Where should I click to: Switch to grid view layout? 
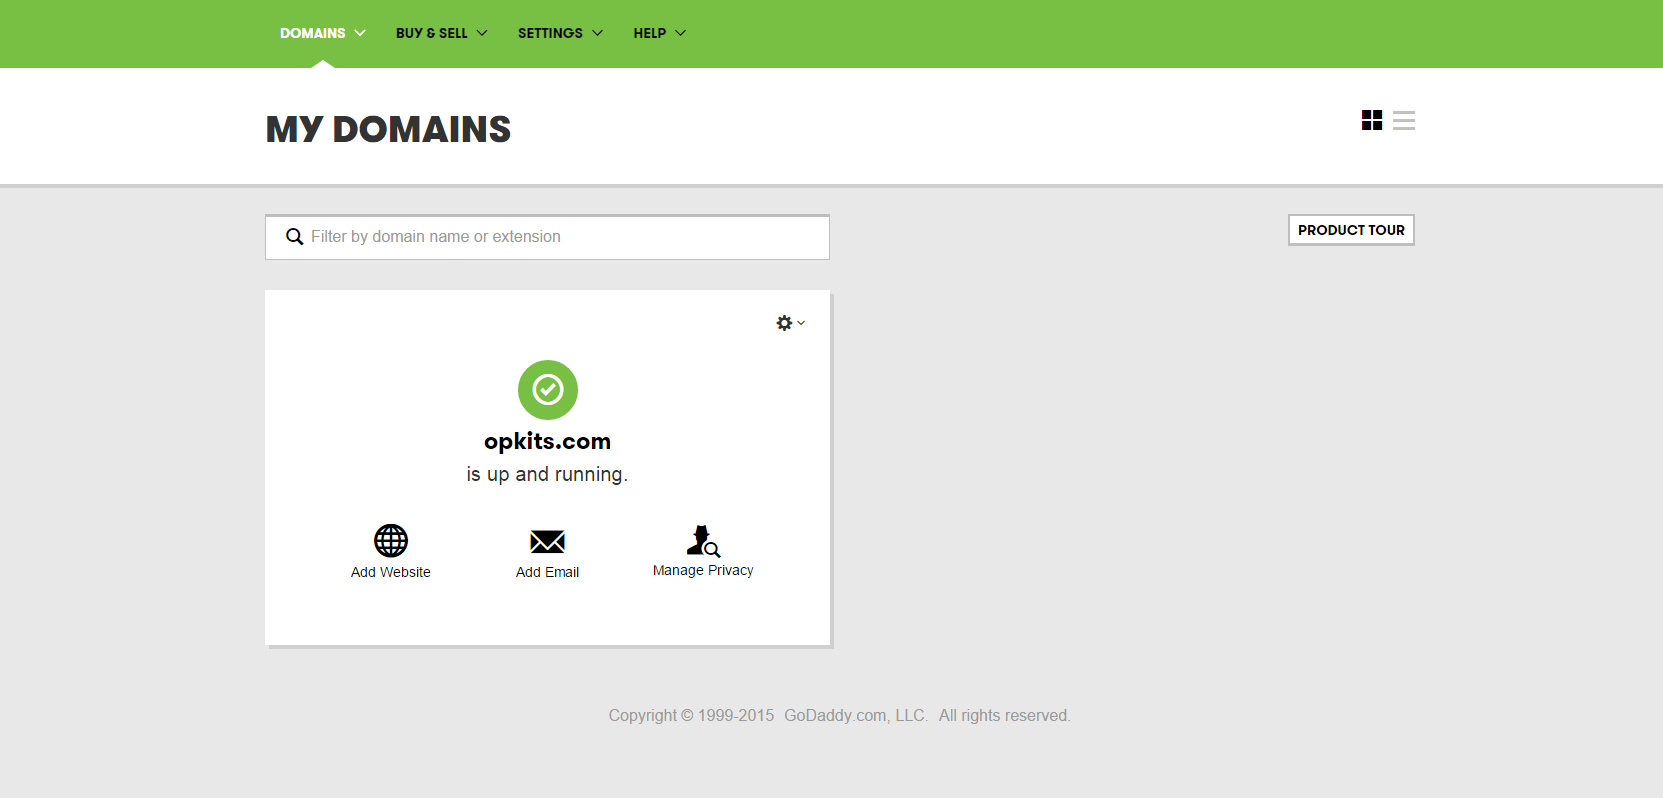1372,120
